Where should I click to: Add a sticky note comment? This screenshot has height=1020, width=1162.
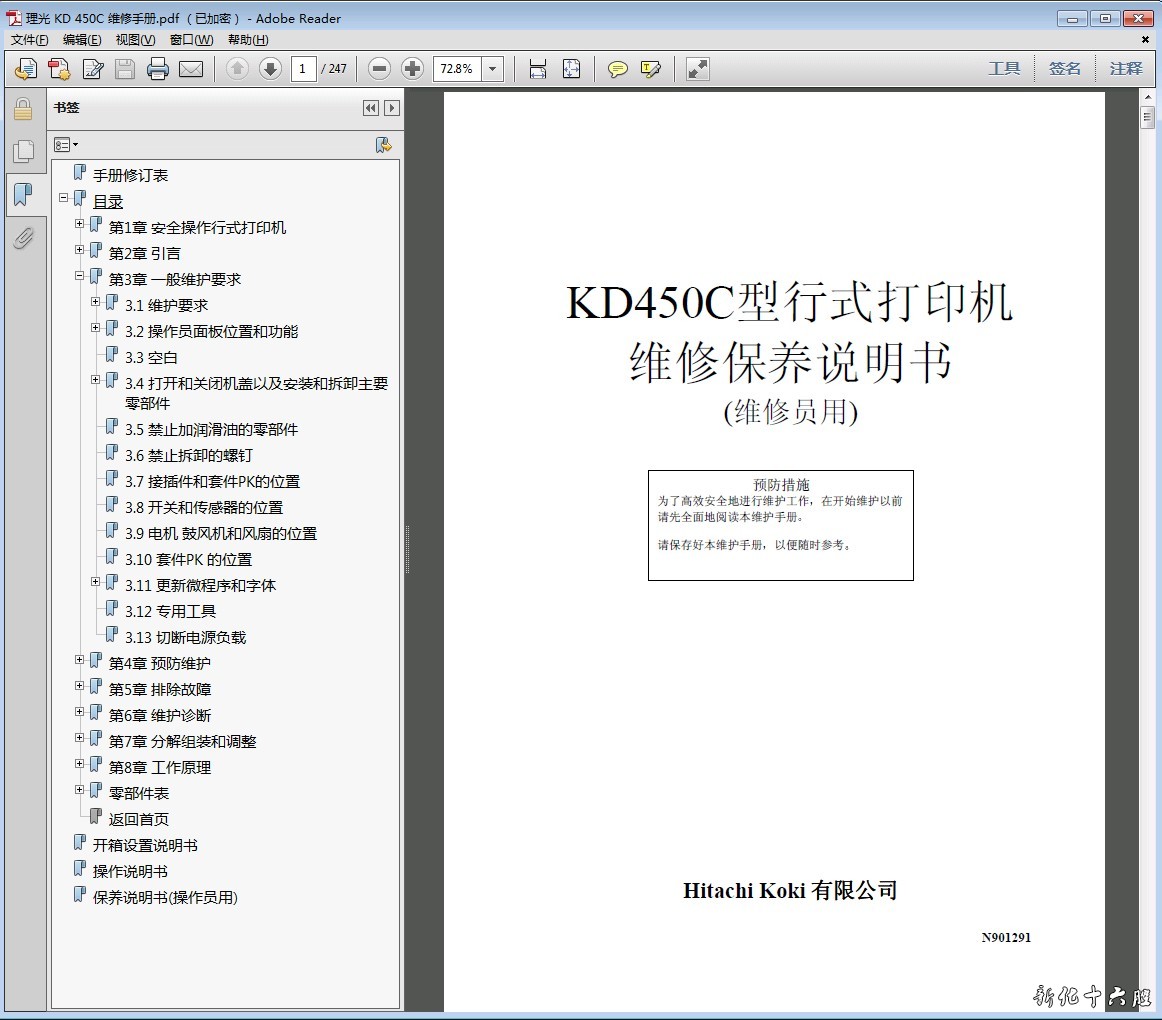point(618,69)
